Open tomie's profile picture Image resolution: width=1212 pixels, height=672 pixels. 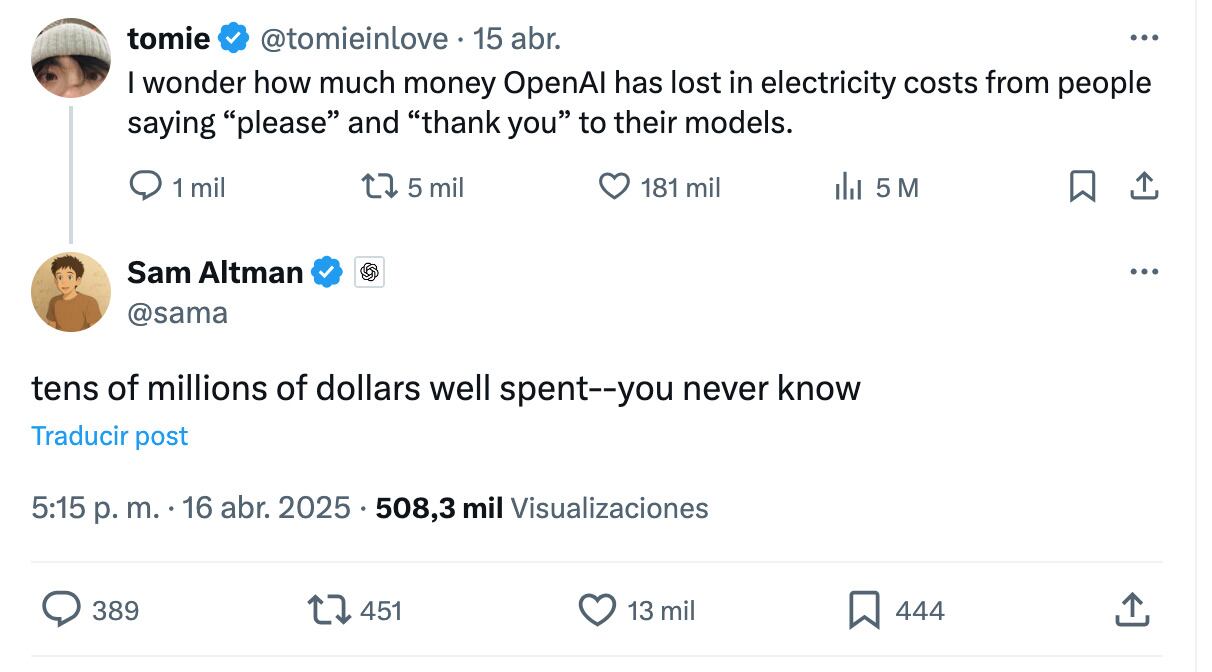point(70,57)
